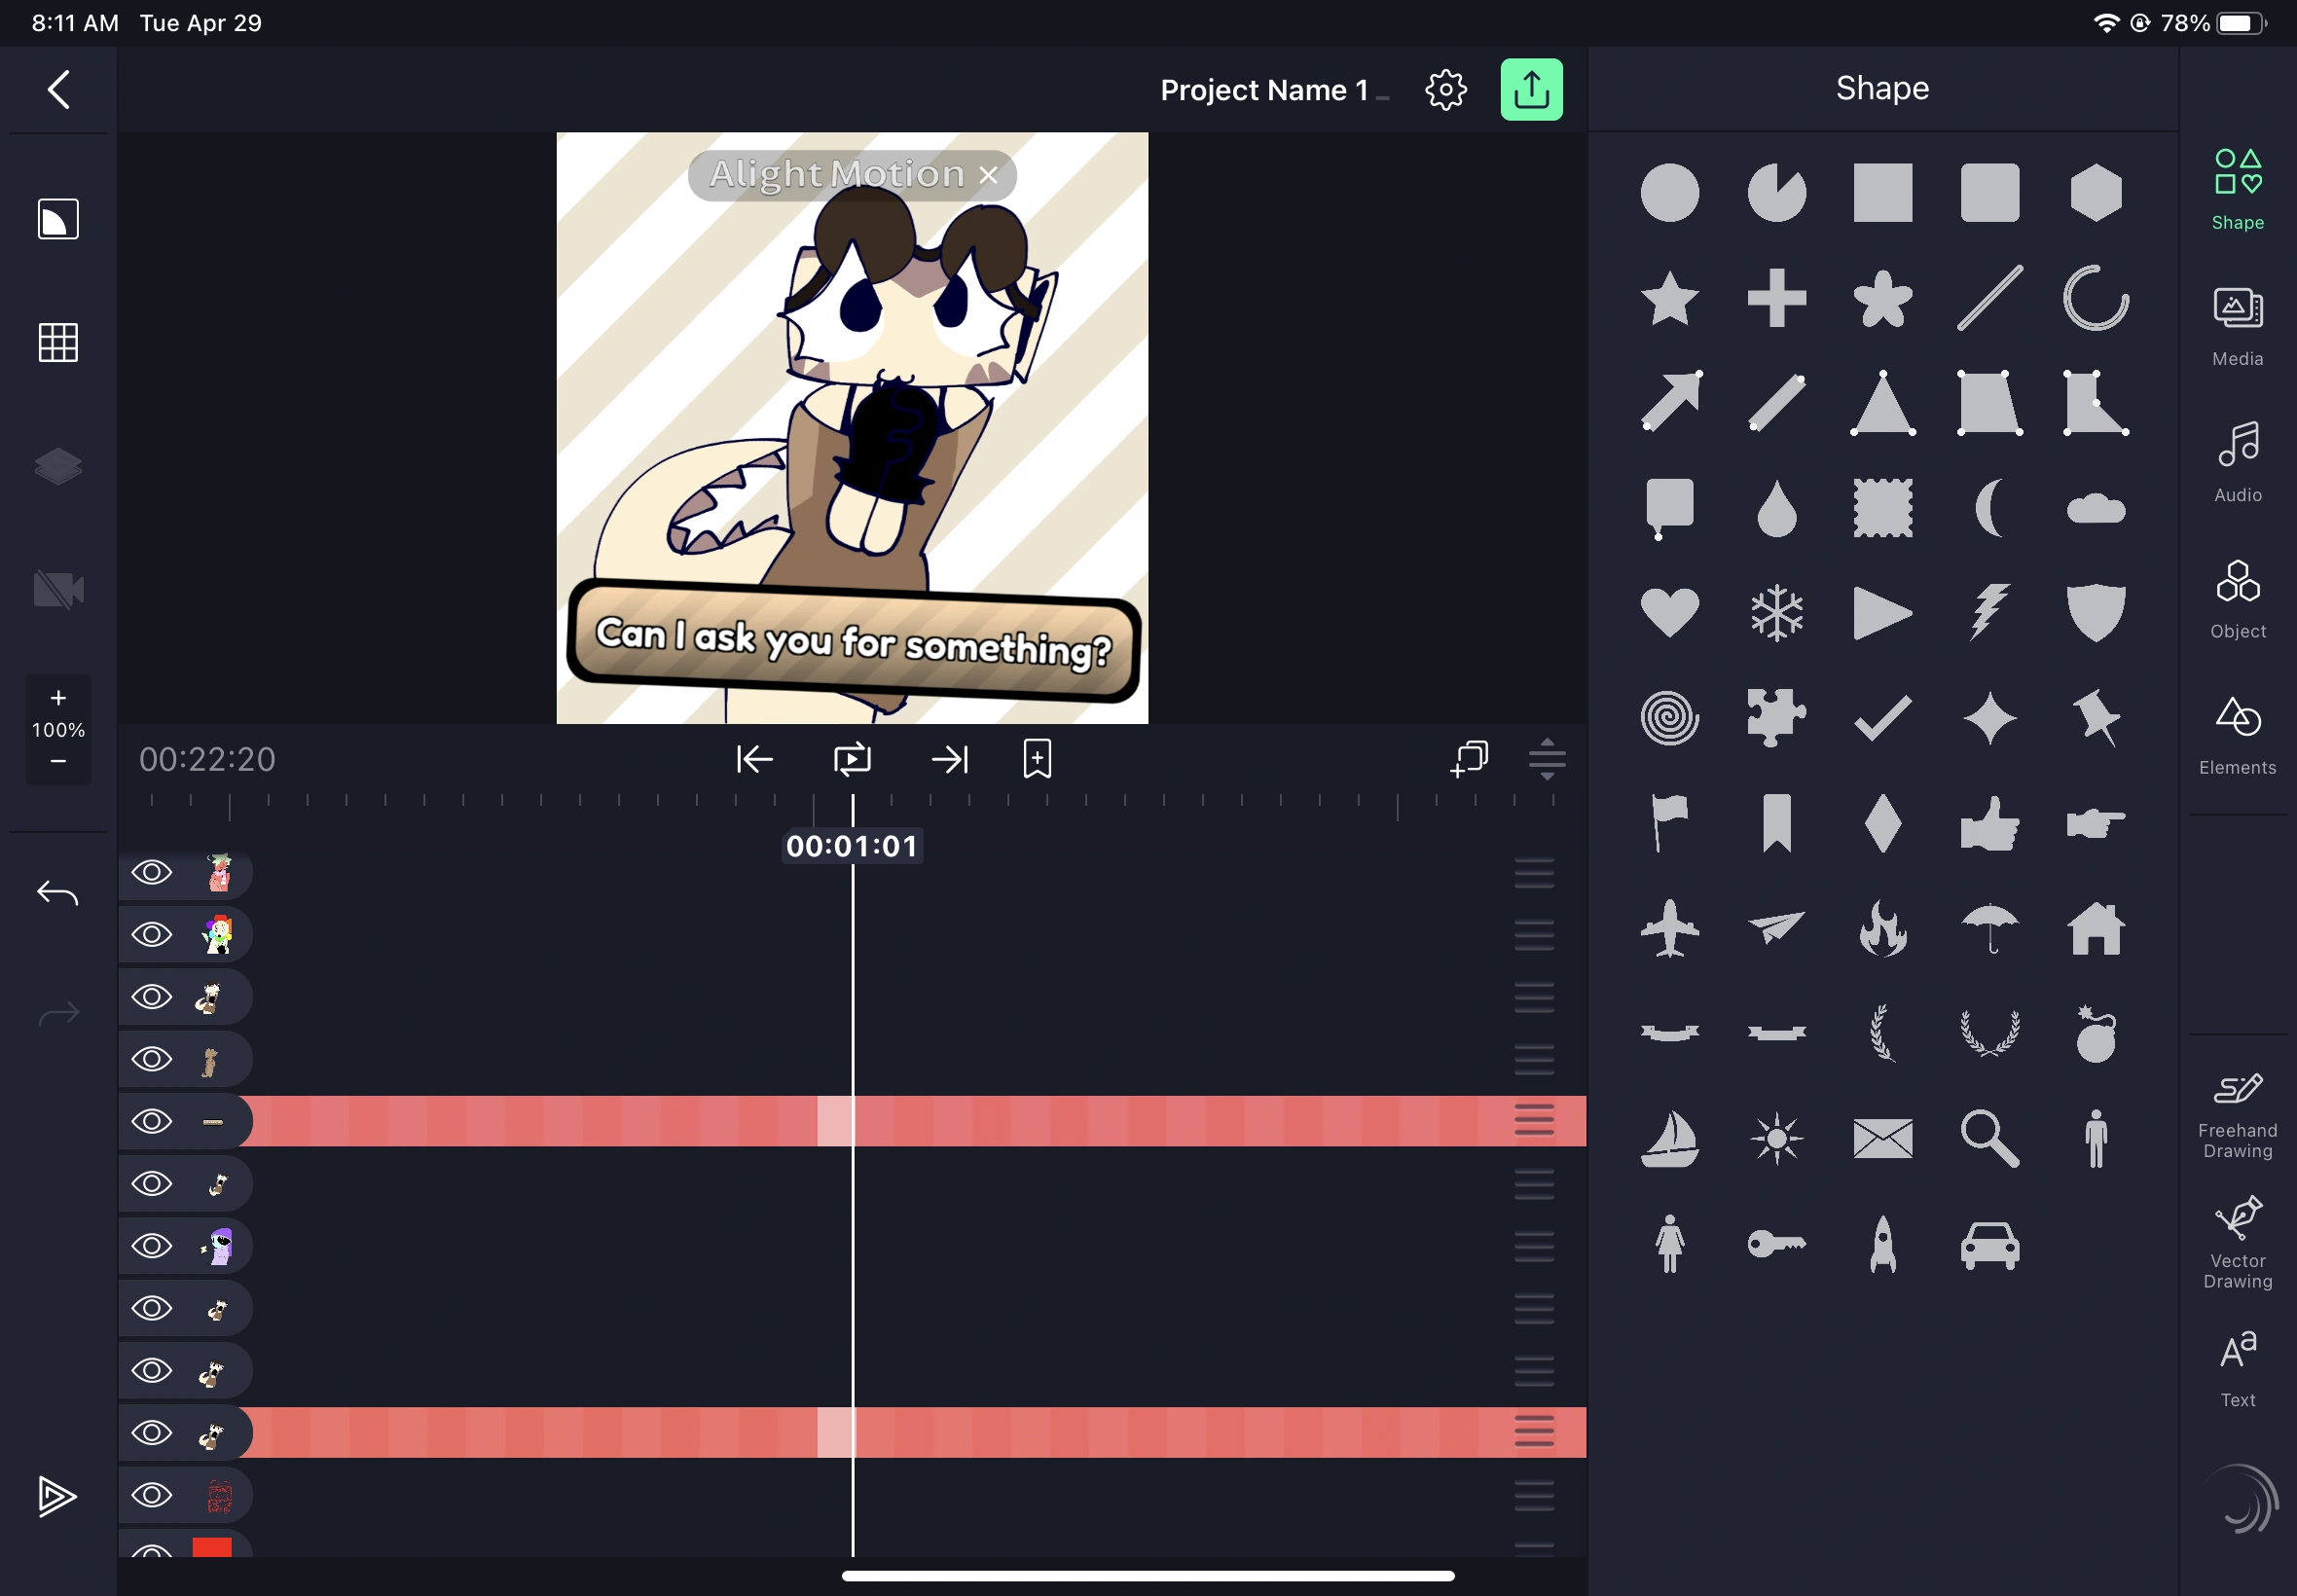Jump to the end of the timeline

(x=948, y=759)
